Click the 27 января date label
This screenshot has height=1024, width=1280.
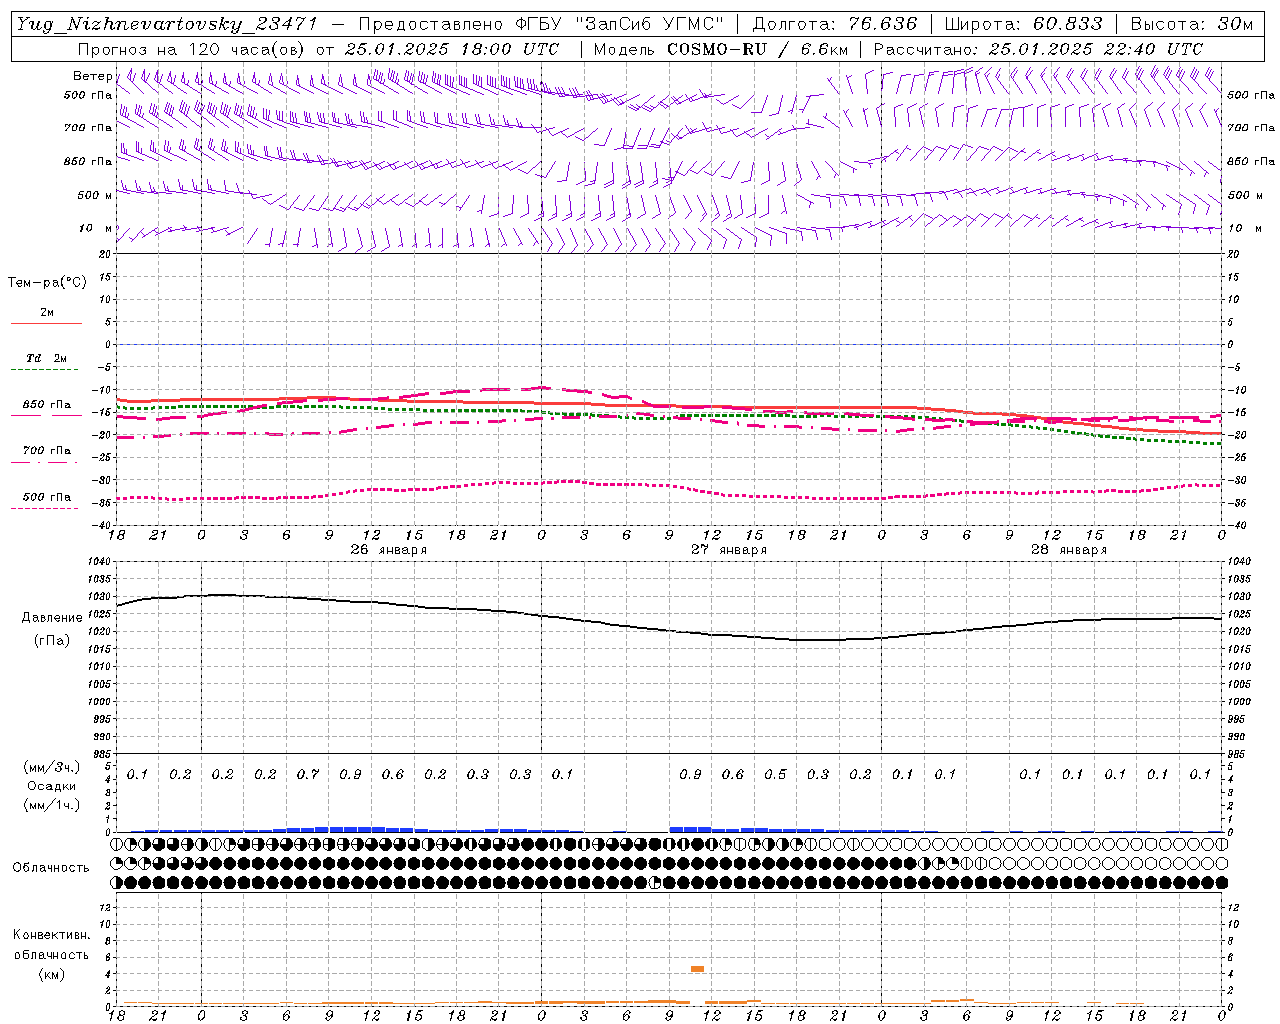pos(729,550)
